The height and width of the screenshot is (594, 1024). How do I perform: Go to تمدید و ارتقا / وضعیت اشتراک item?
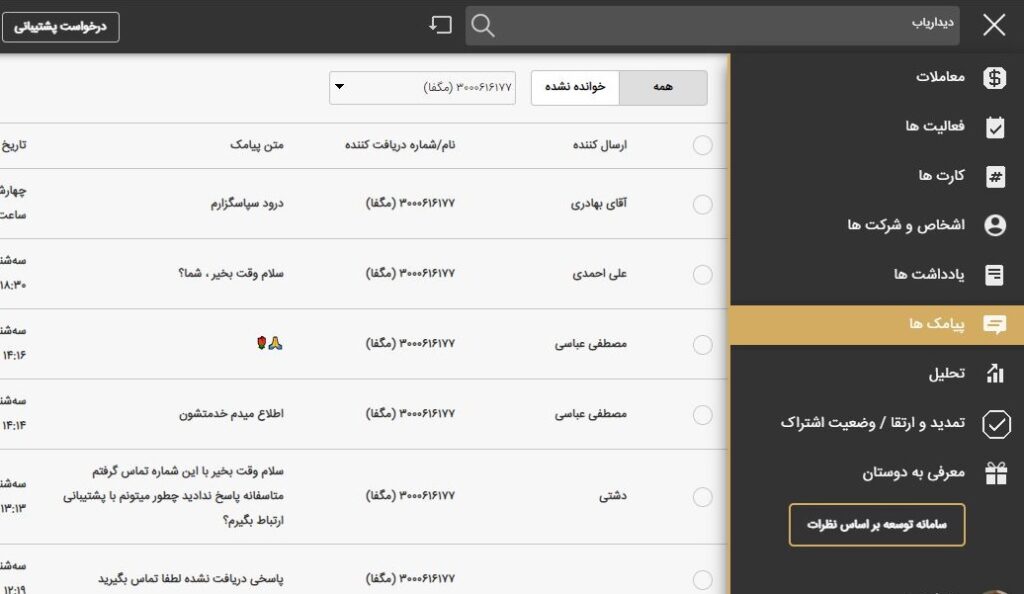point(872,423)
